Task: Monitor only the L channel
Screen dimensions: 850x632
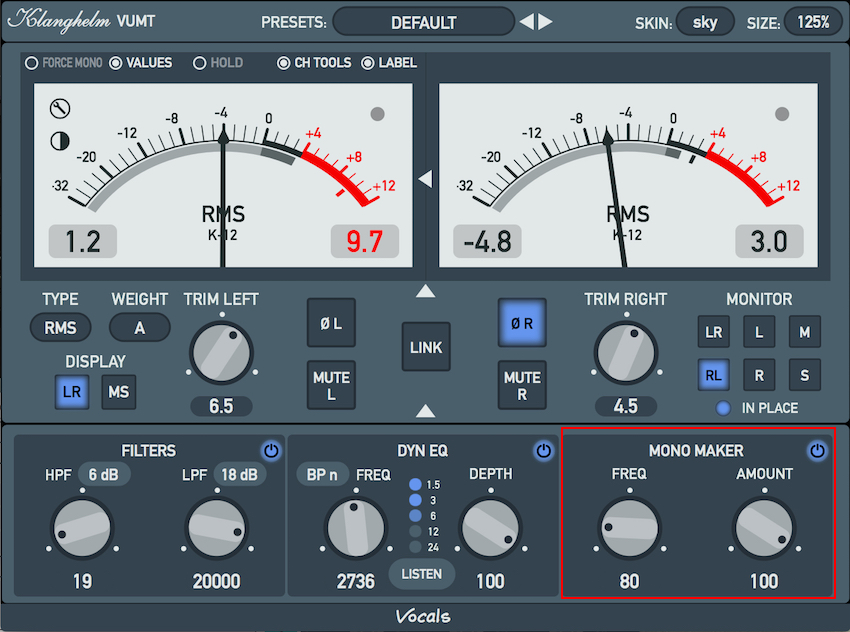Action: [759, 332]
